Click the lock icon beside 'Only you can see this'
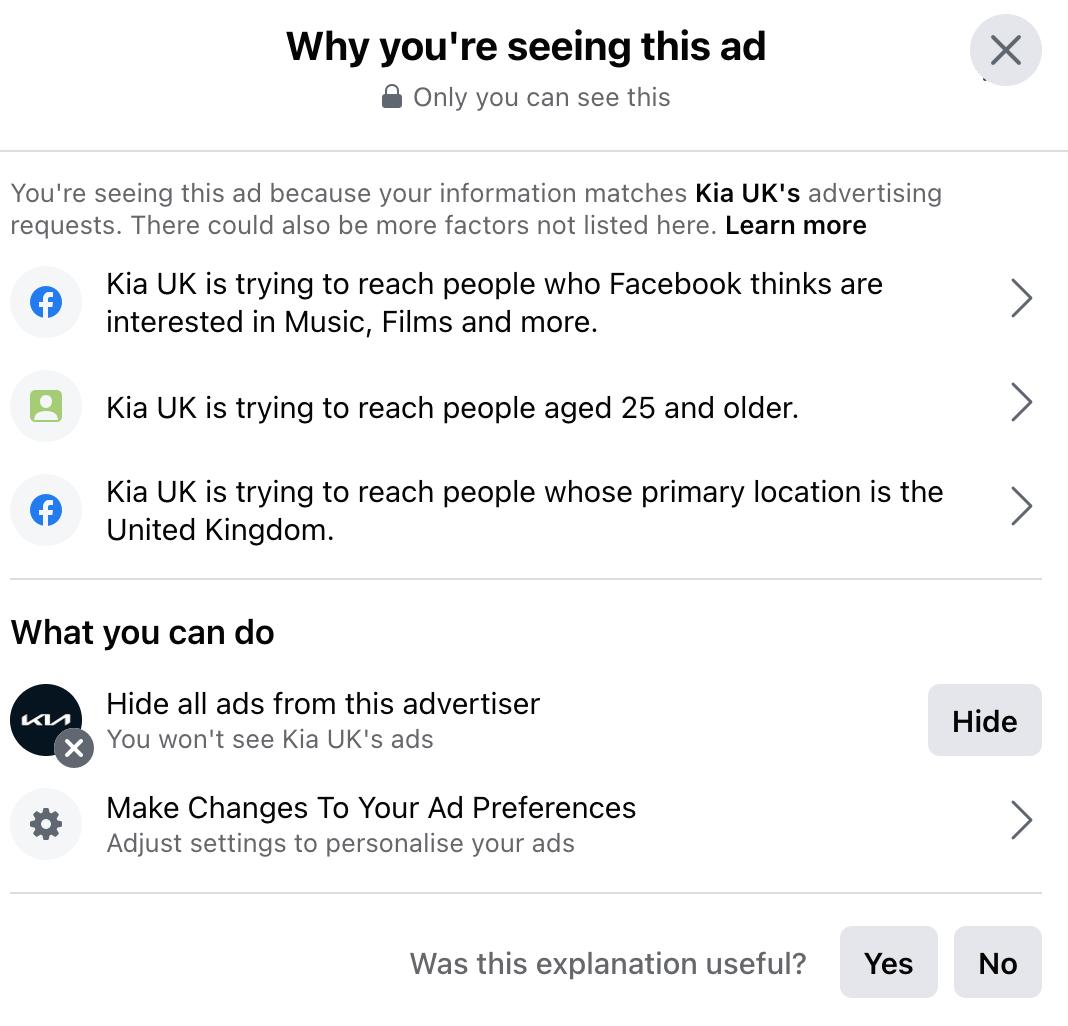1068x1026 pixels. [x=392, y=97]
